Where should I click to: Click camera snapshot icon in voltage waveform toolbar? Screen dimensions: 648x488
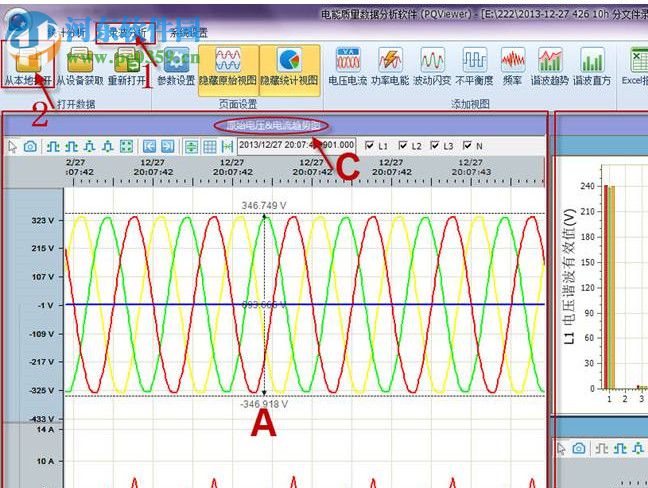(30, 146)
